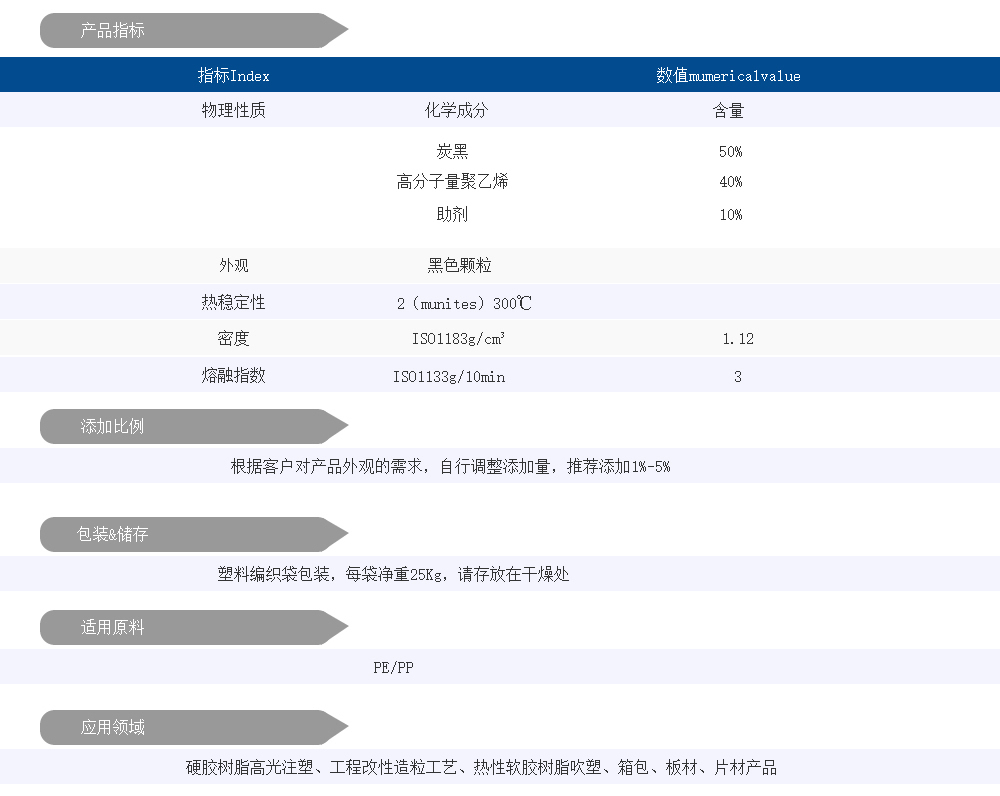Screen dimensions: 1000x796
Task: Click the 适用原料 section label
Action: (x=112, y=628)
